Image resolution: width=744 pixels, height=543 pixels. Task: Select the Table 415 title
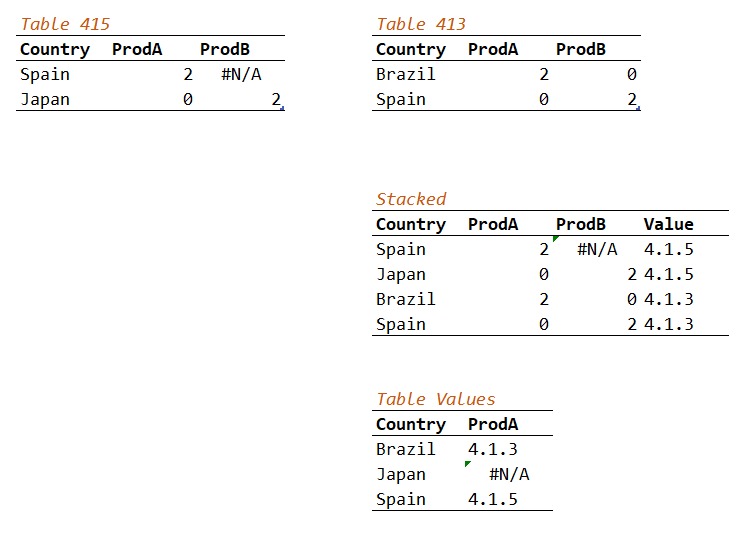click(65, 24)
